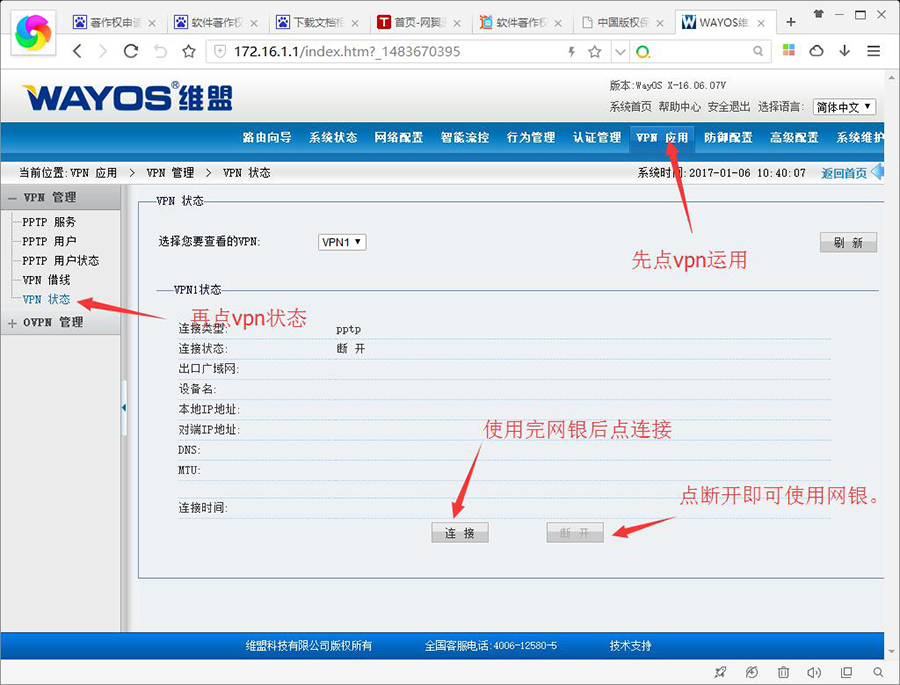
Task: Select PPTP 用户 in the sidebar
Action: [49, 242]
